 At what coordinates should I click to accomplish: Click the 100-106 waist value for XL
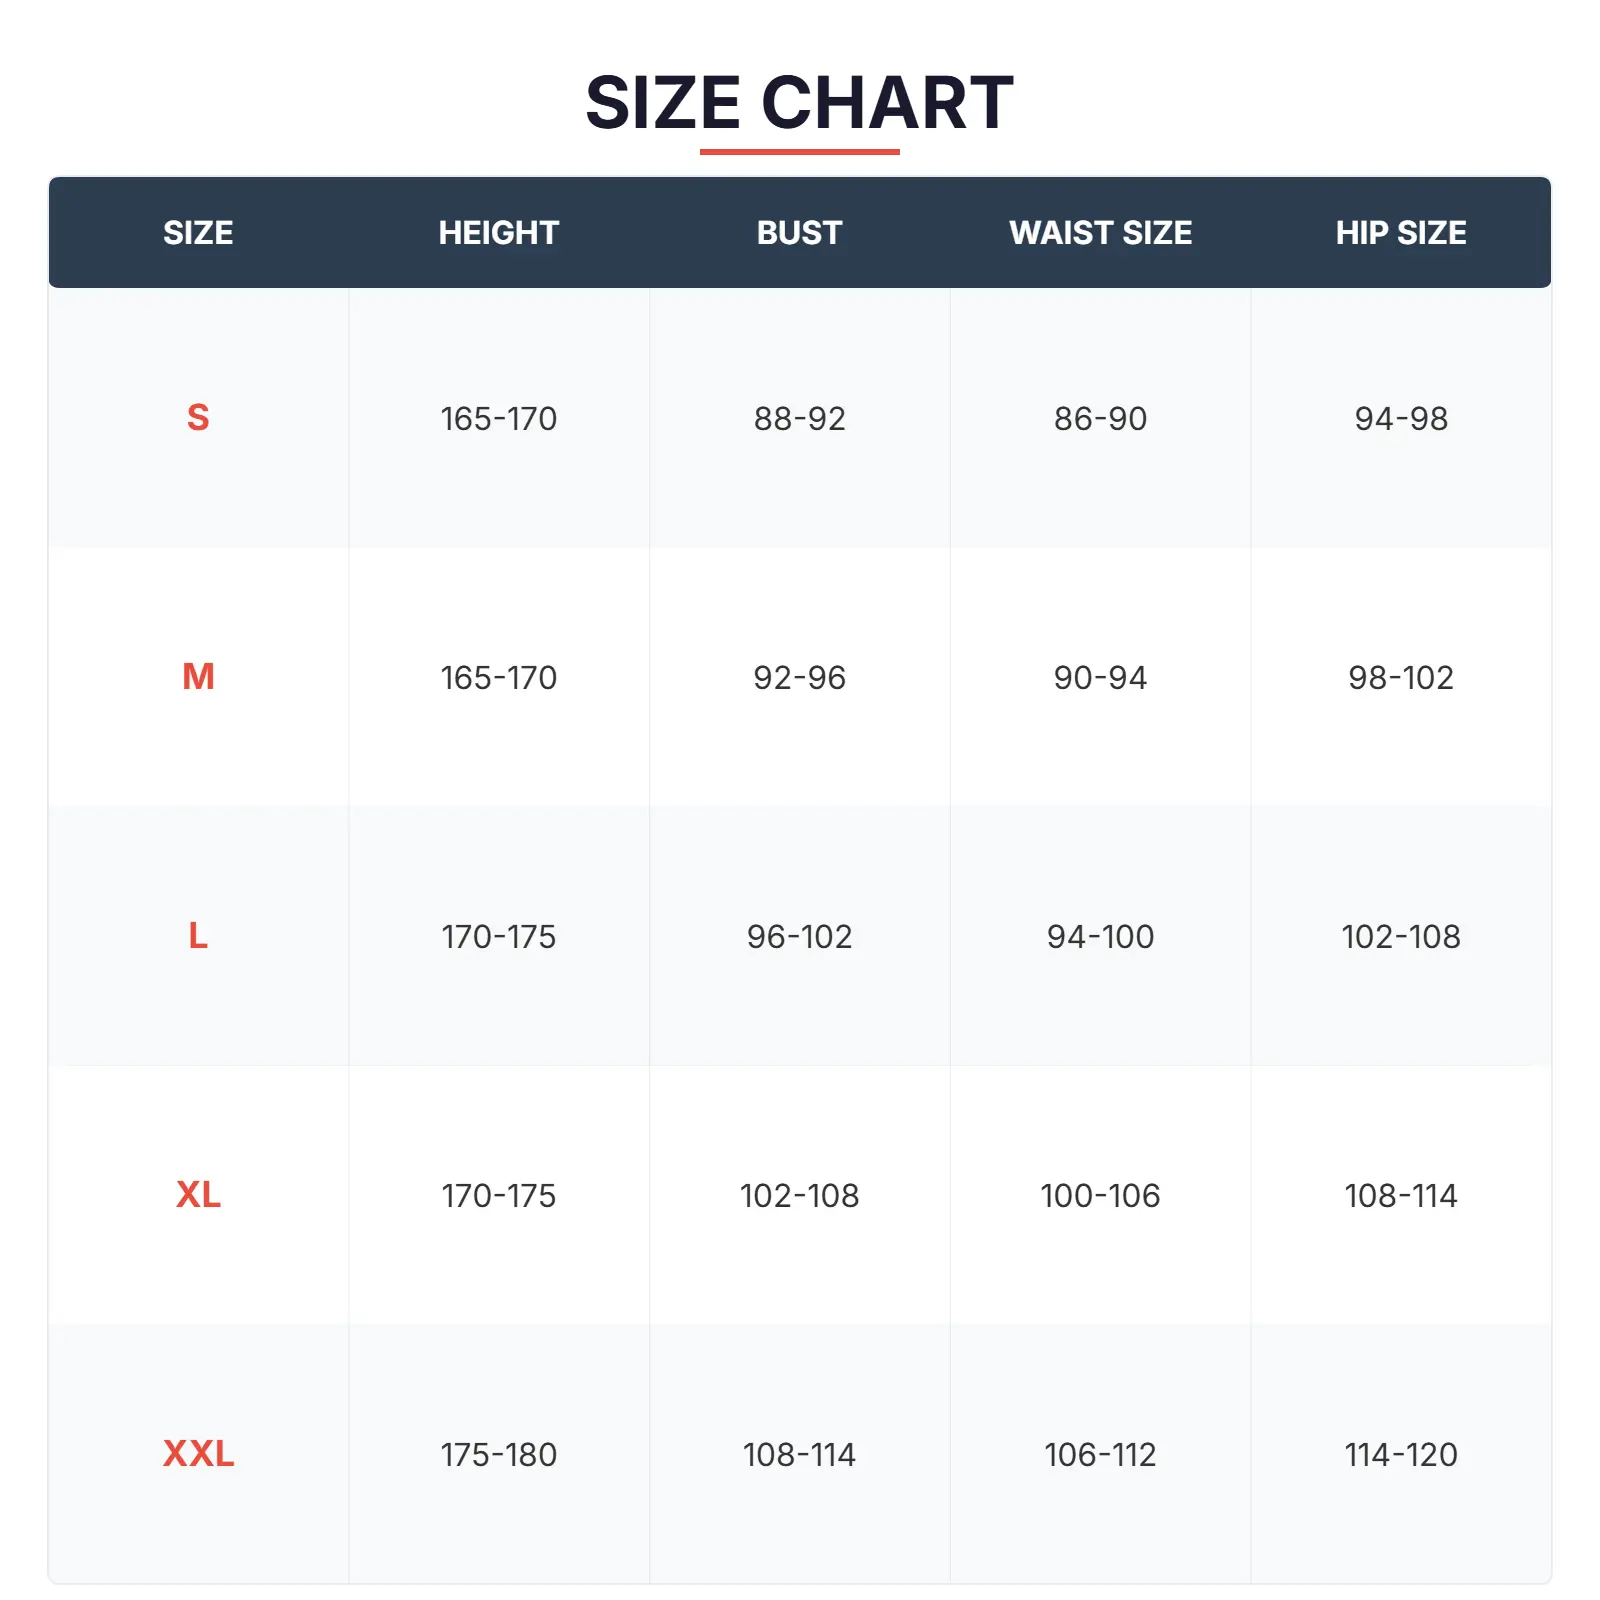tap(1100, 1196)
